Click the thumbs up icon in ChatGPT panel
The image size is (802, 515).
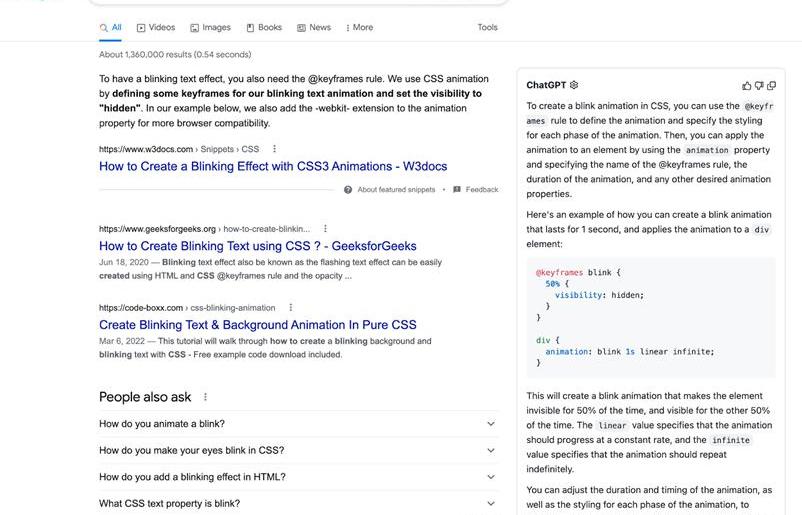(746, 85)
